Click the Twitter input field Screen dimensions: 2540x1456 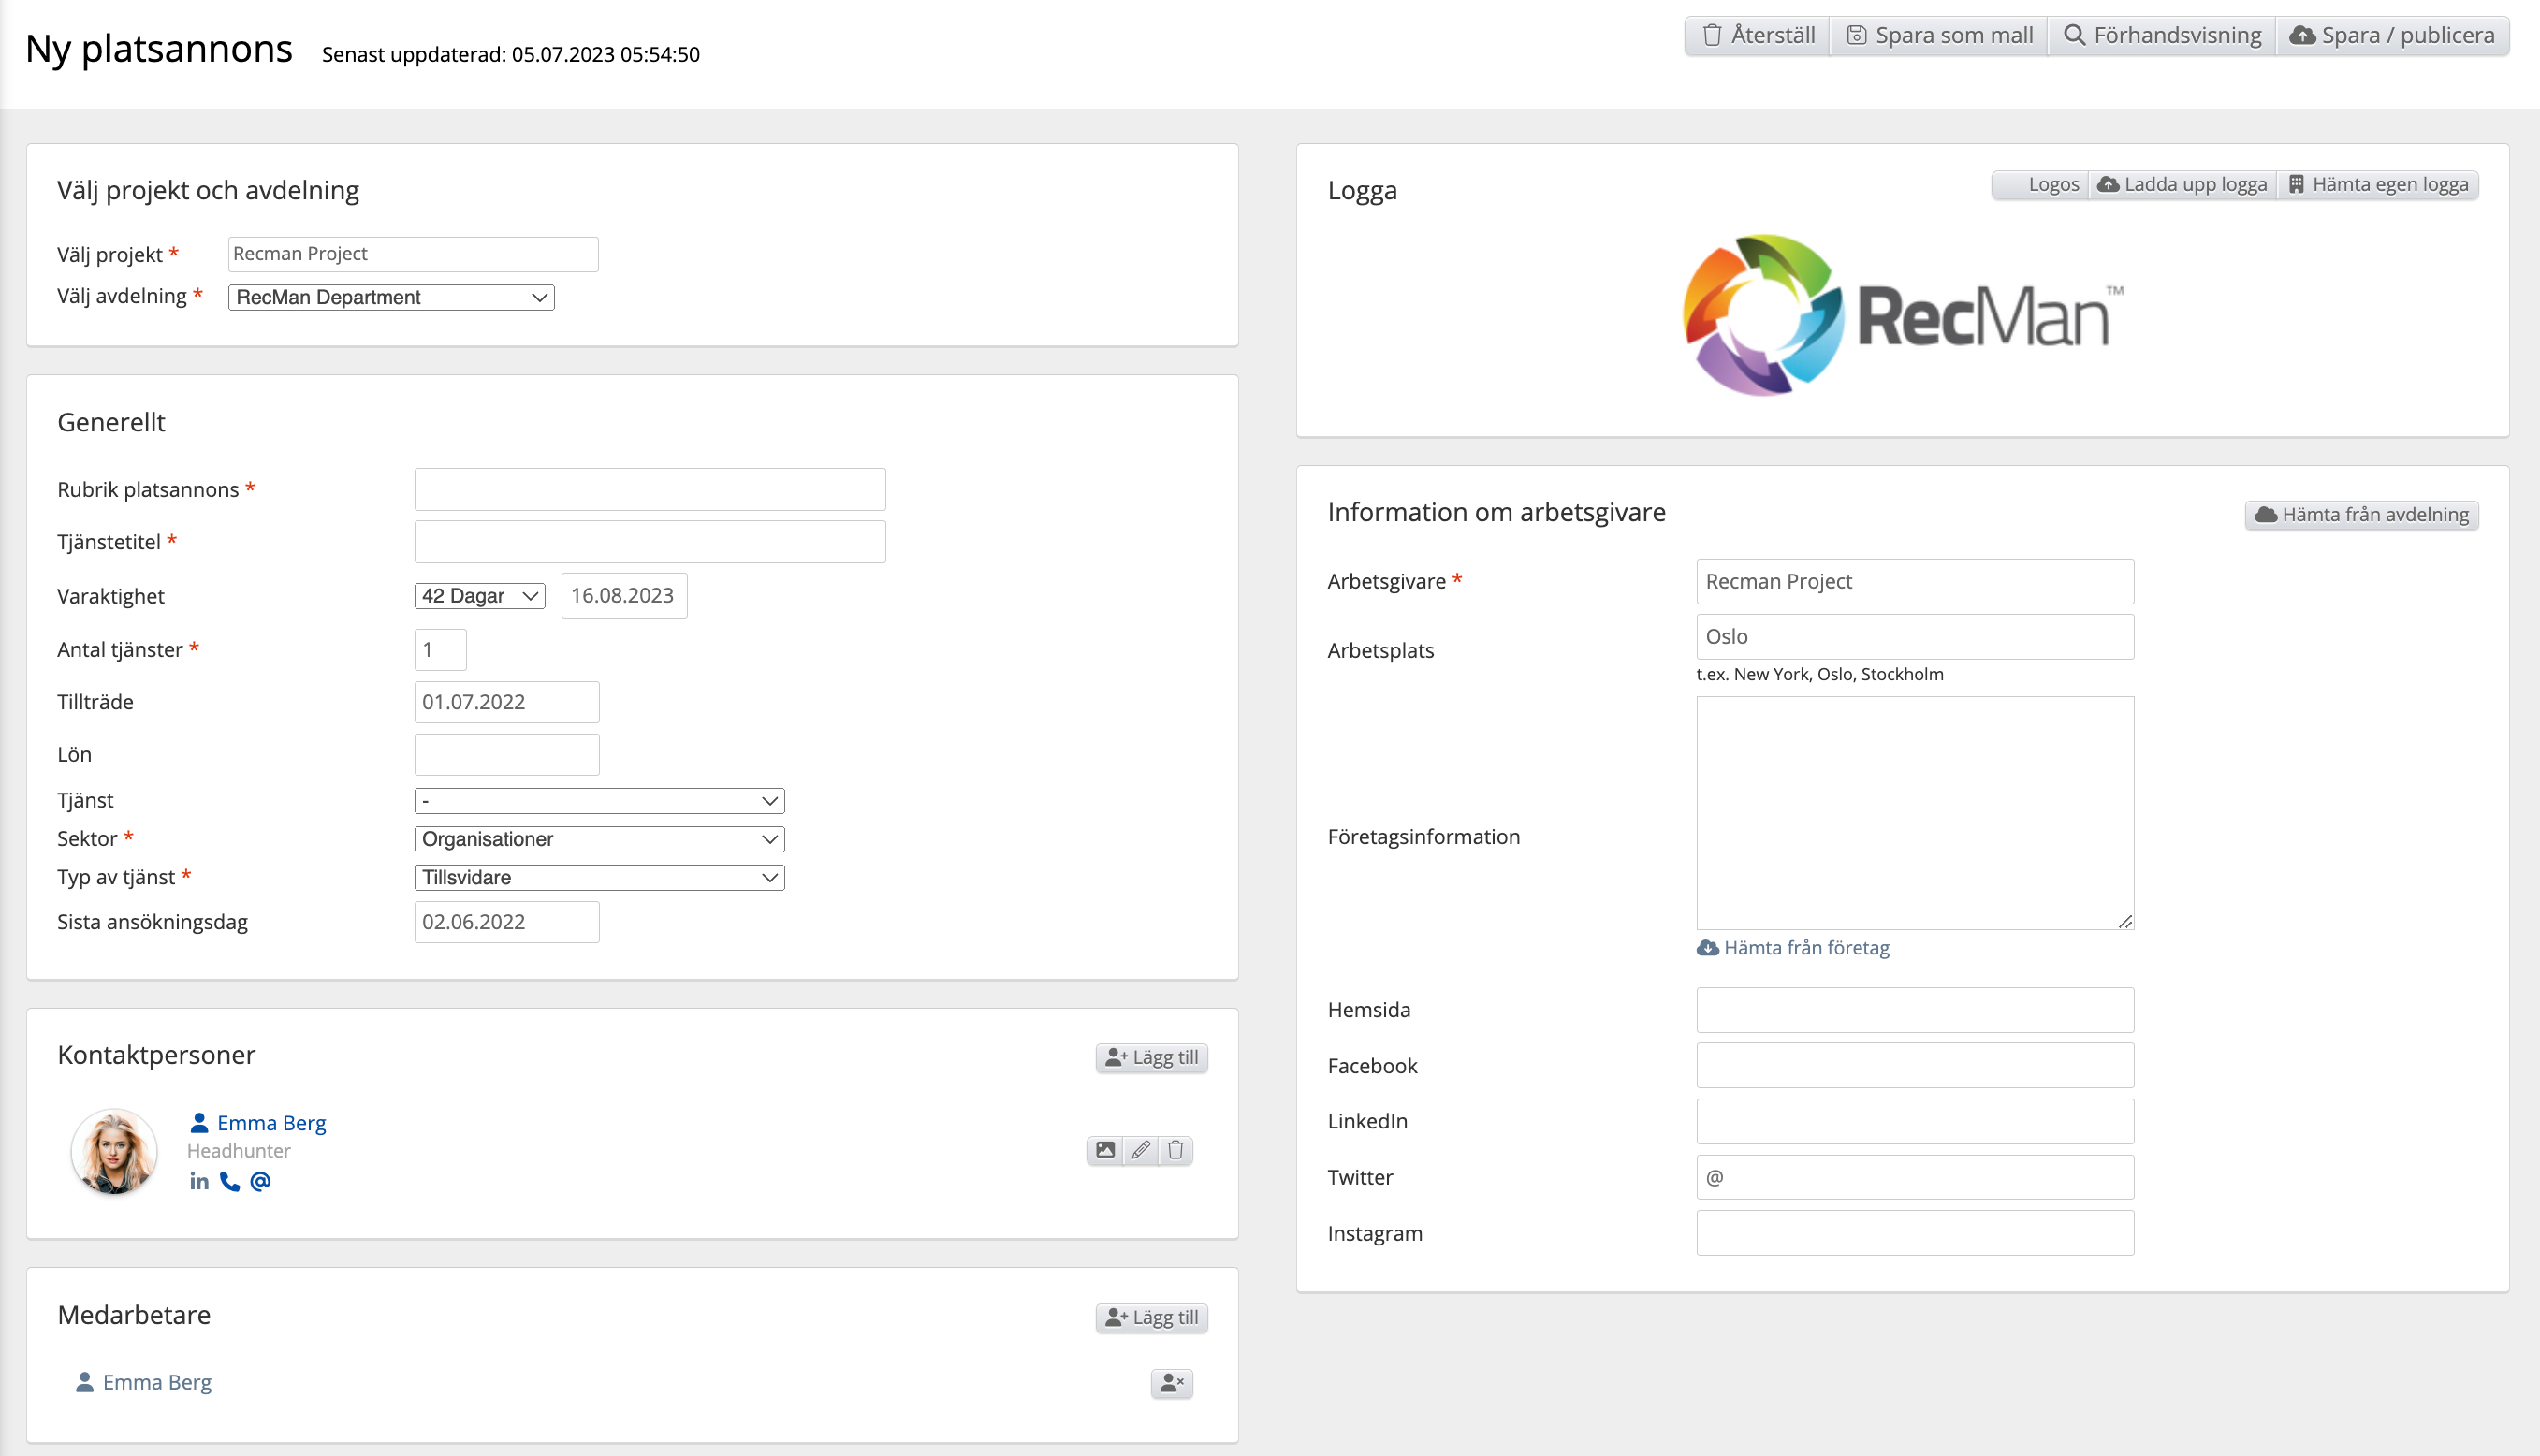pos(1915,1178)
